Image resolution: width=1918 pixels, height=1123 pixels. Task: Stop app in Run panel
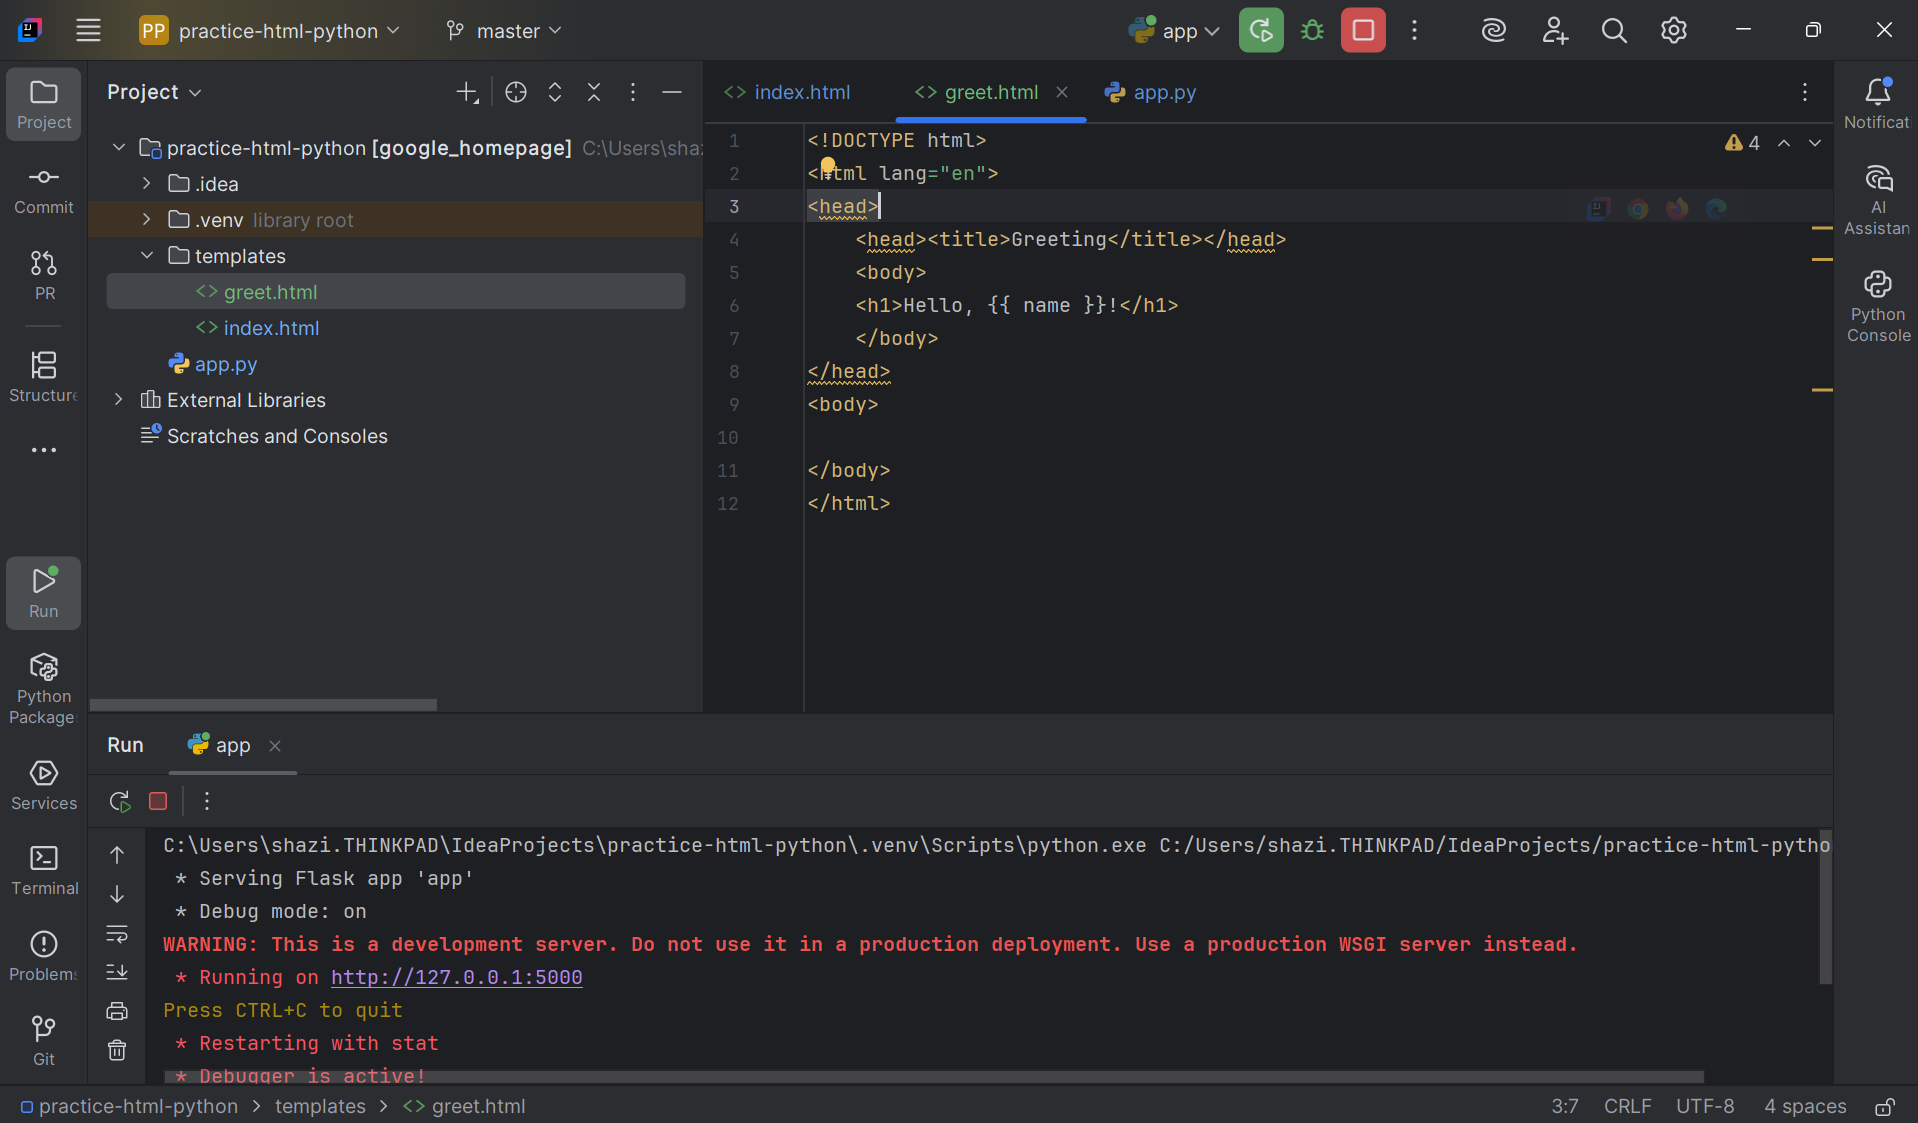[x=158, y=801]
